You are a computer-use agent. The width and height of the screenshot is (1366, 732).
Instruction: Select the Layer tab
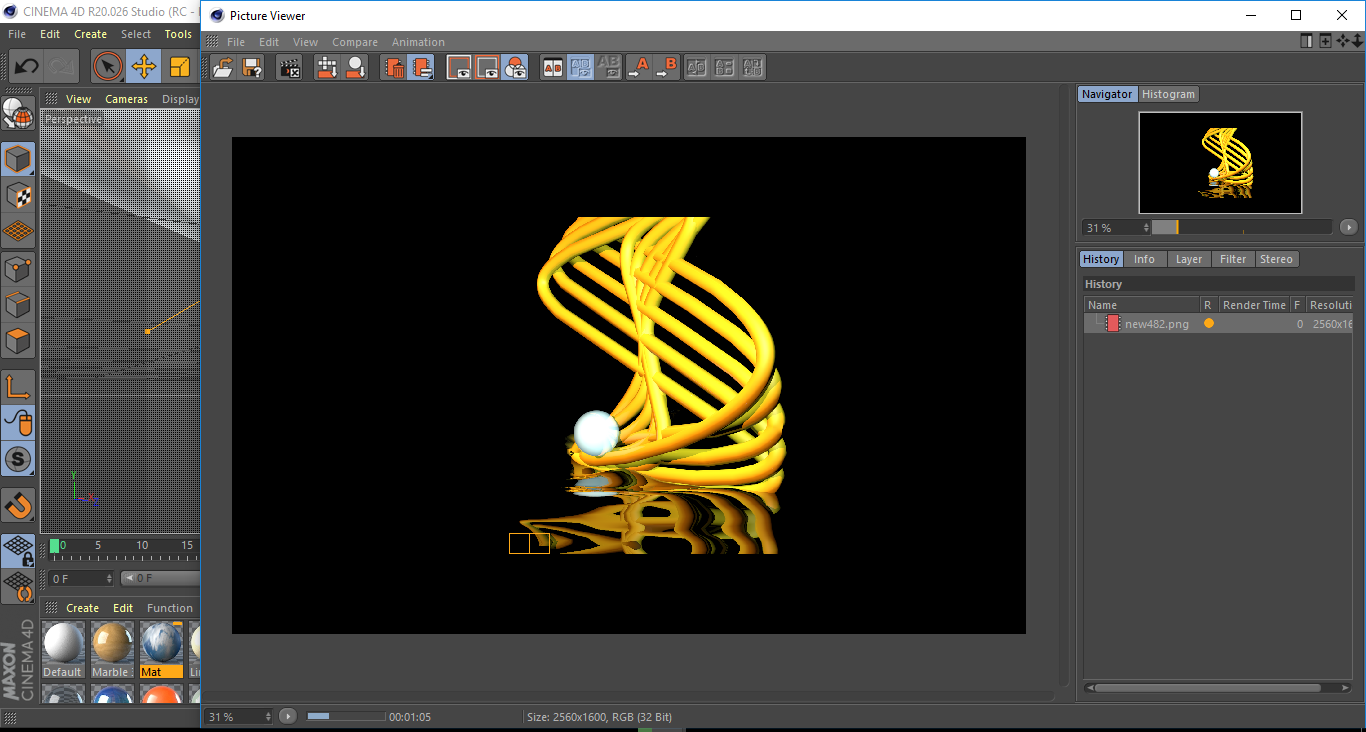coord(1189,259)
